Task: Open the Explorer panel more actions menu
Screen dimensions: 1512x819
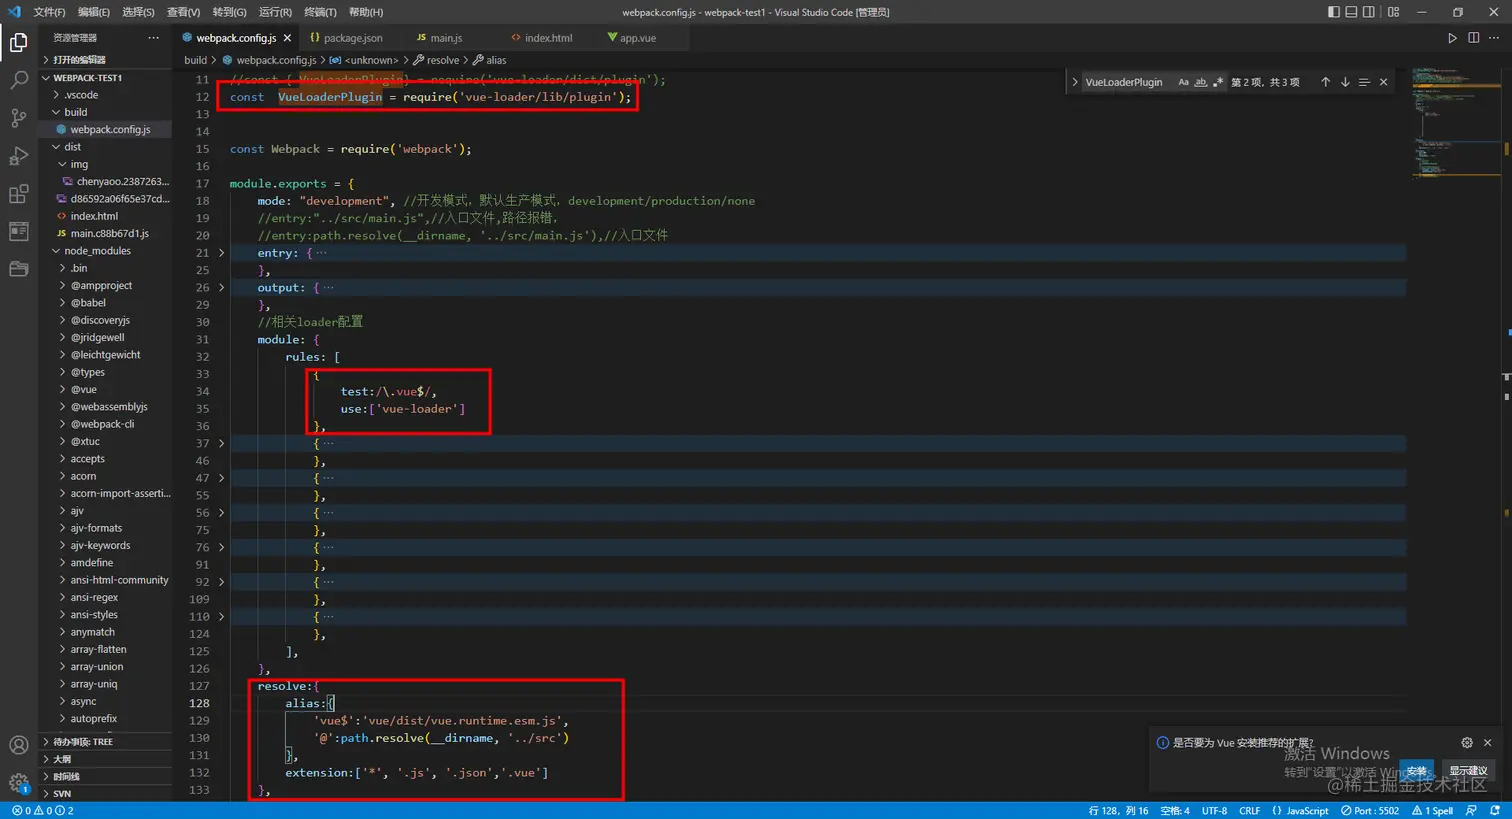Action: coord(153,38)
